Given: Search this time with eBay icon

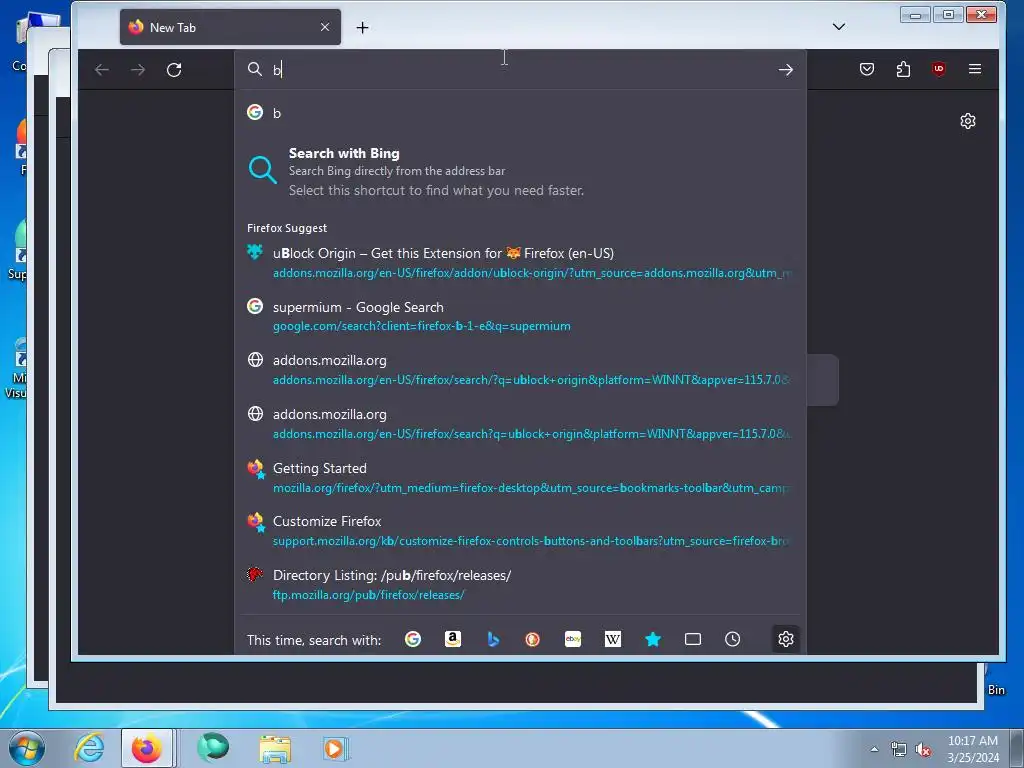Looking at the screenshot, I should point(573,639).
